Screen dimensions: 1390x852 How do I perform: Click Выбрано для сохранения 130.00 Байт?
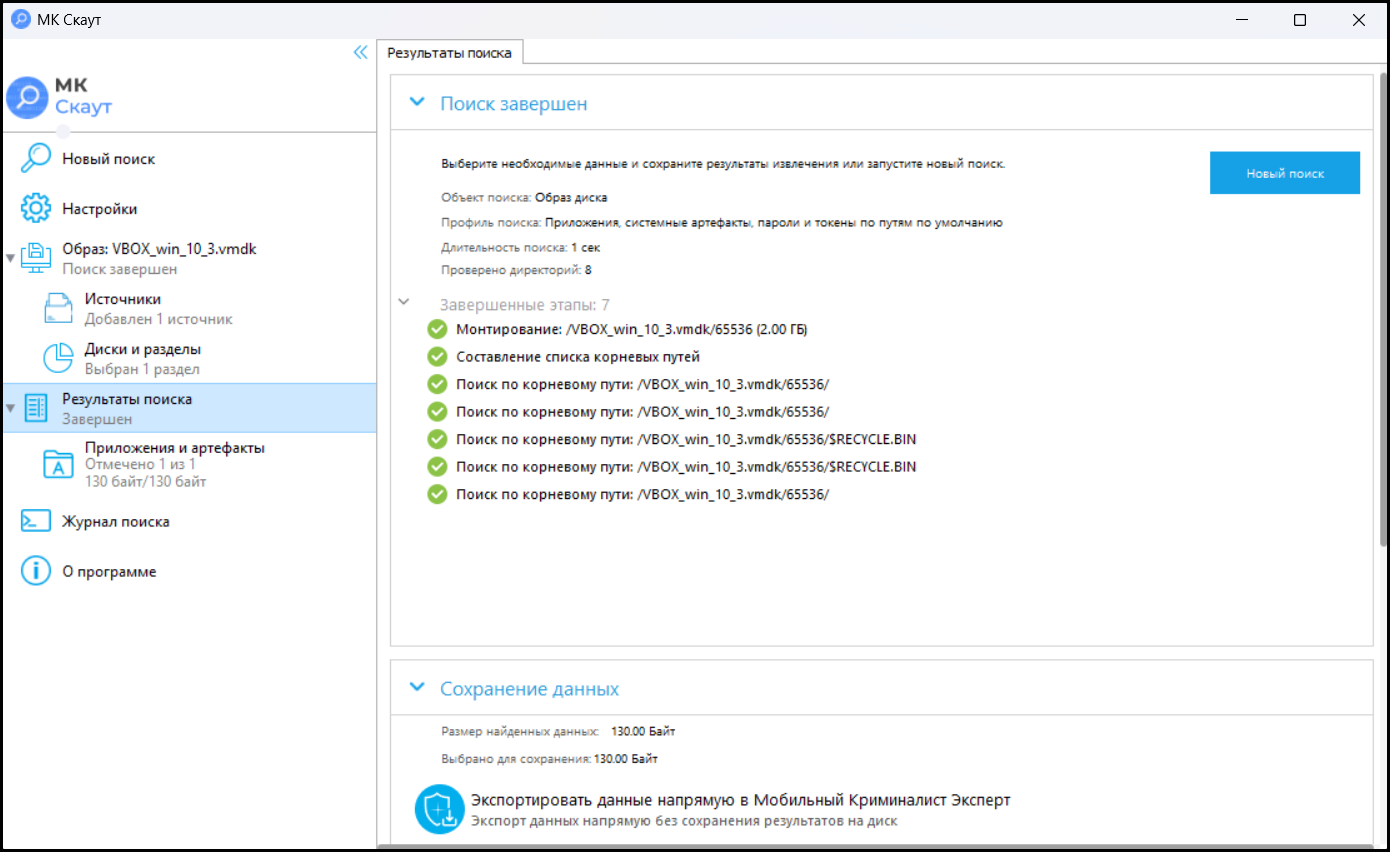(549, 759)
